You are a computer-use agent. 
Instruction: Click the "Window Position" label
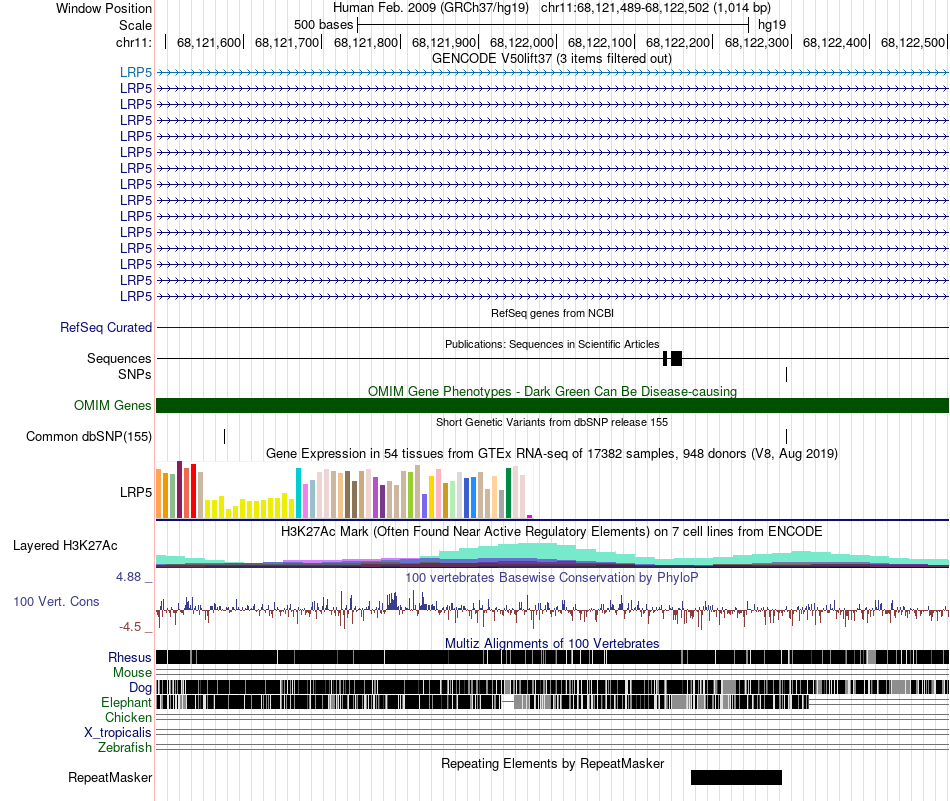point(104,8)
